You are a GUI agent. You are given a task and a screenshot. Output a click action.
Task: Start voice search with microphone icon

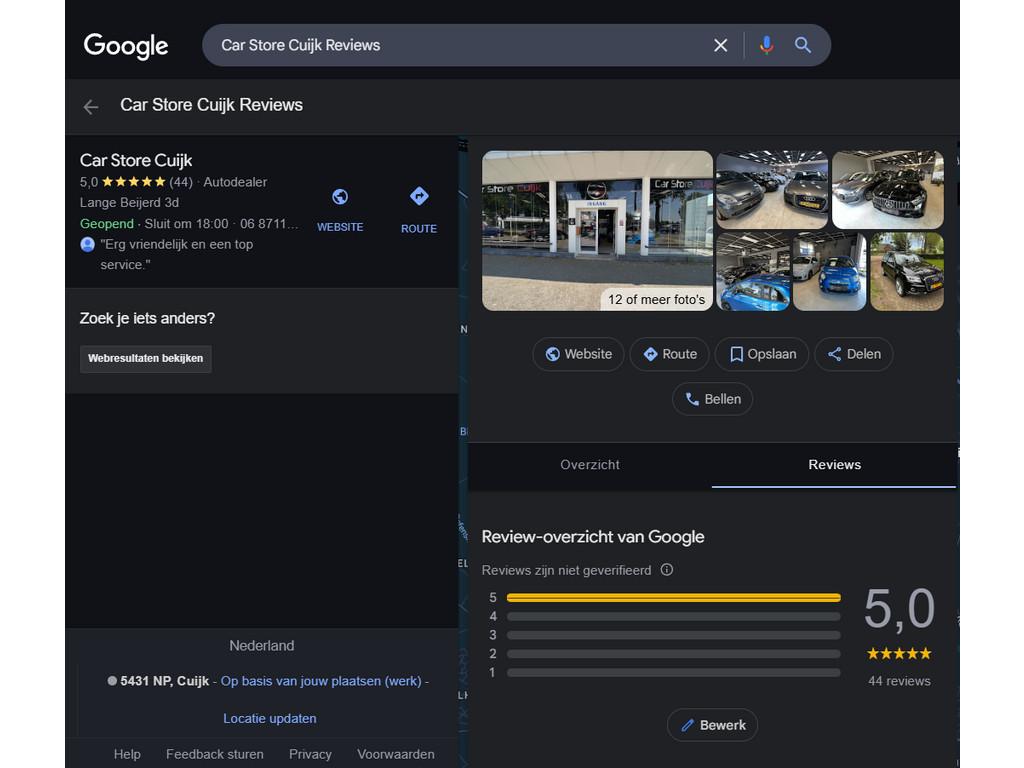[x=767, y=45]
